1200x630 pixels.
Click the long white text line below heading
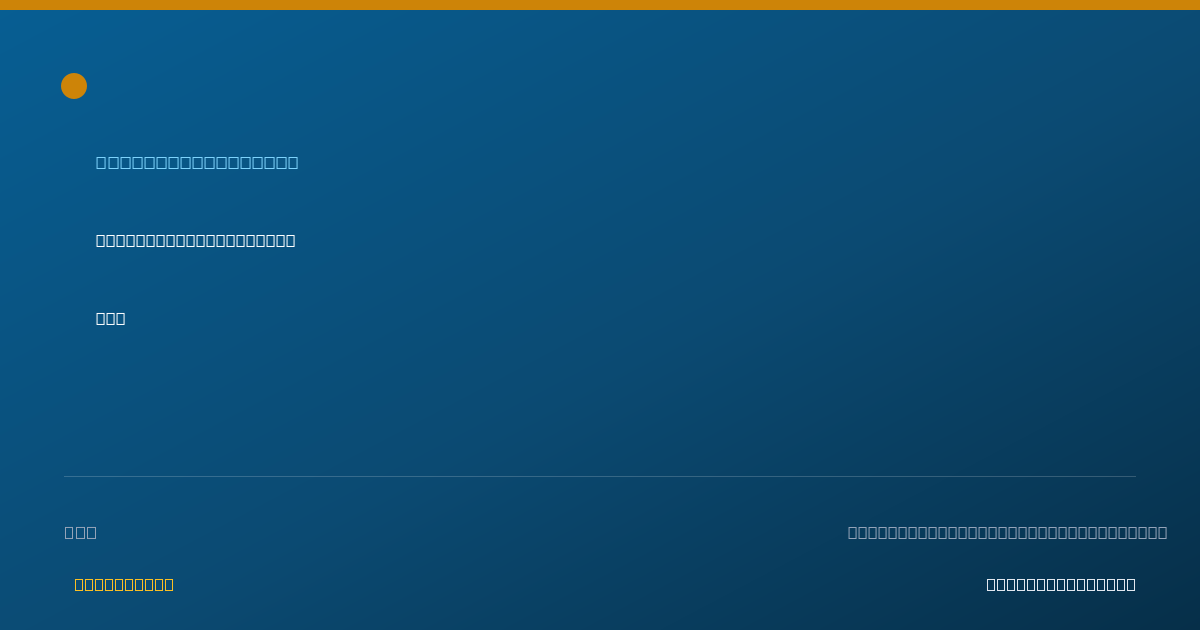click(196, 240)
